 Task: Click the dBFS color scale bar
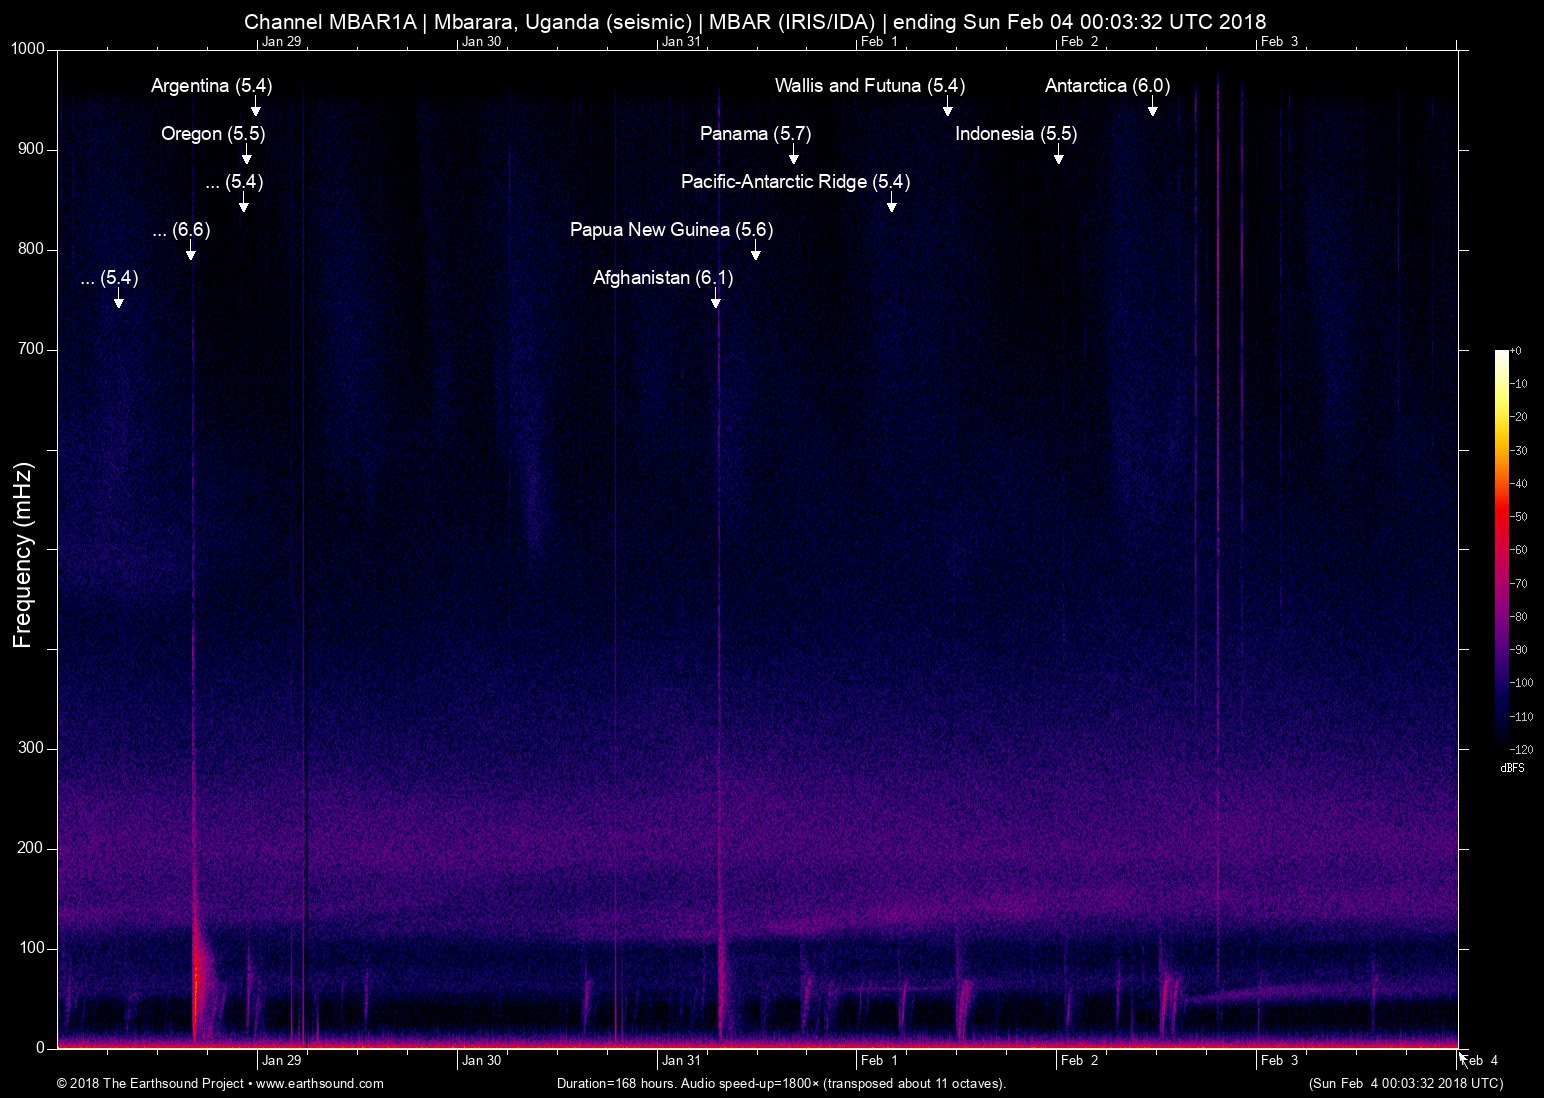point(1501,548)
